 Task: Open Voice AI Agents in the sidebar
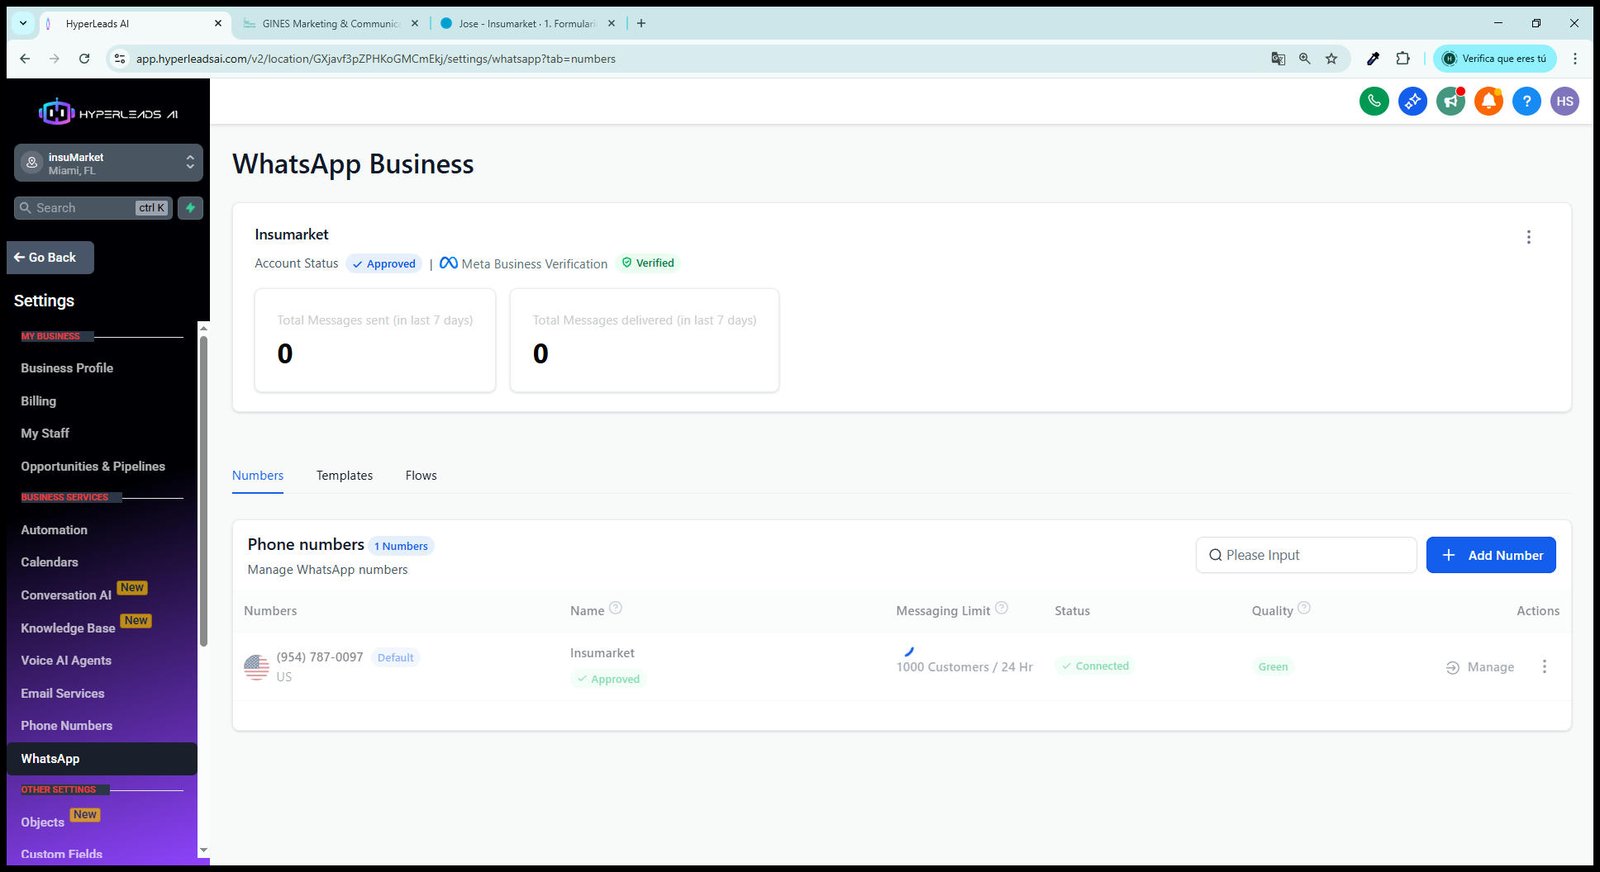click(x=66, y=661)
